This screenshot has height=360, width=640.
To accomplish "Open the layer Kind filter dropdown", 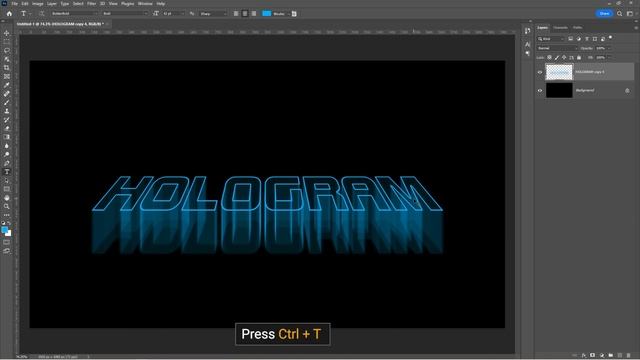I will 551,39.
